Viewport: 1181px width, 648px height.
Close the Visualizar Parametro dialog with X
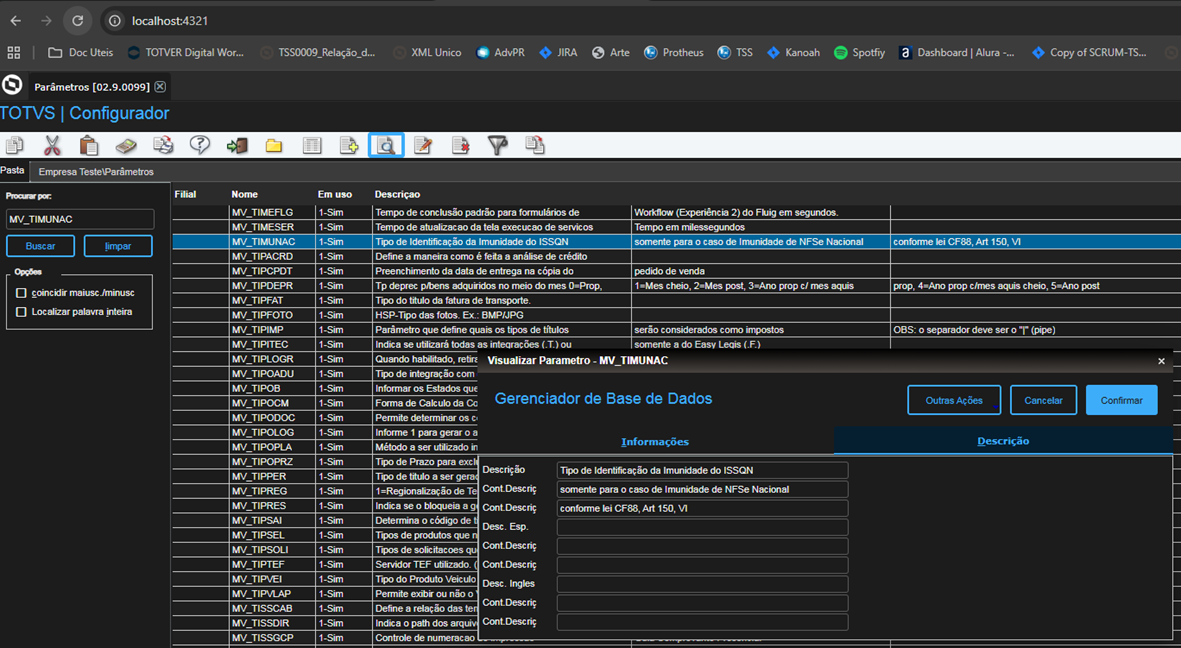[1161, 361]
